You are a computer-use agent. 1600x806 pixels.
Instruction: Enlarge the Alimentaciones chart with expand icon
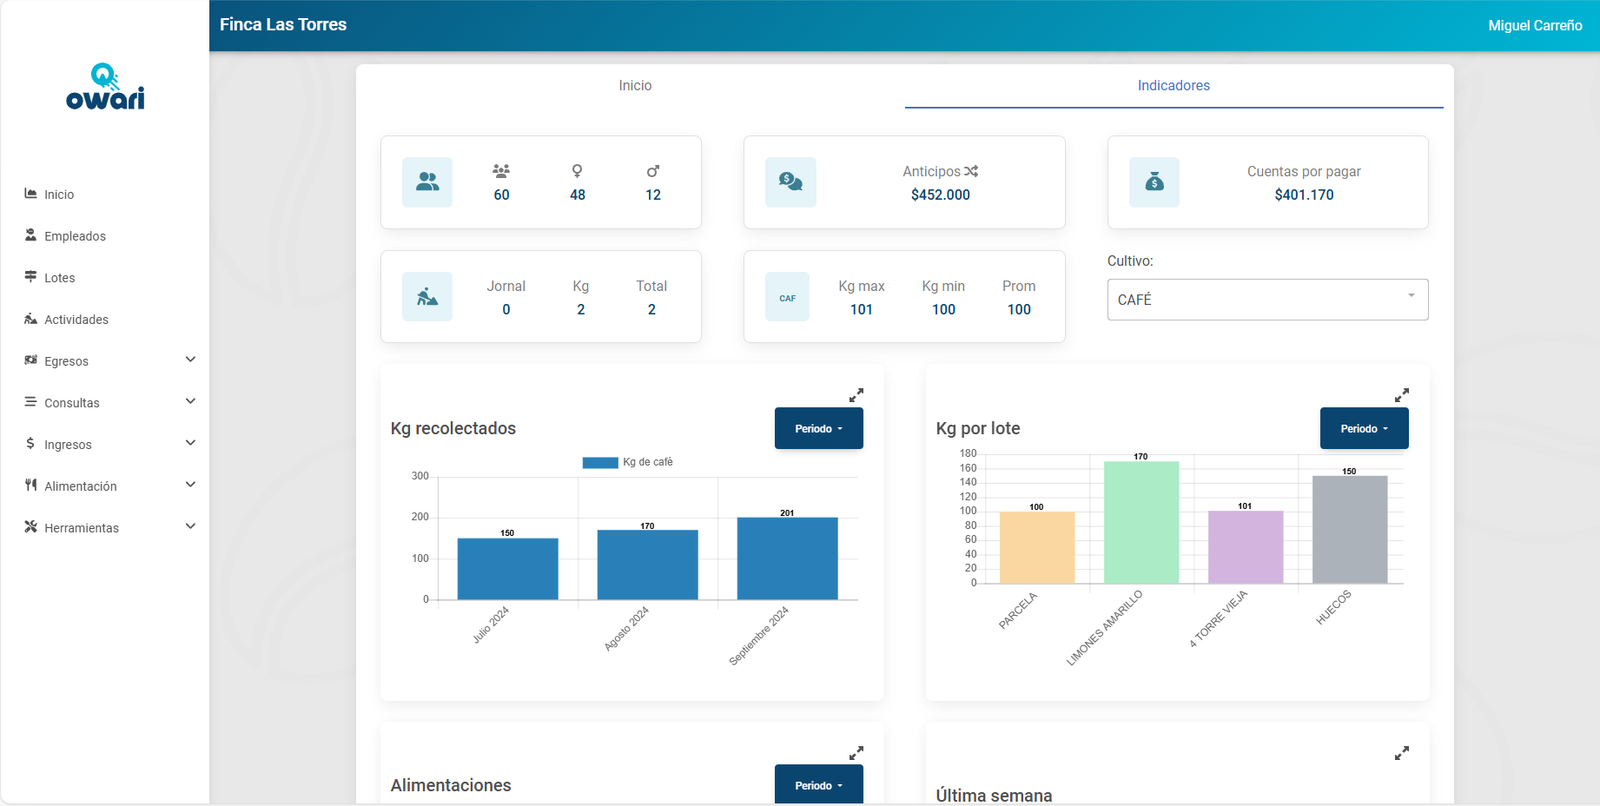(x=856, y=753)
